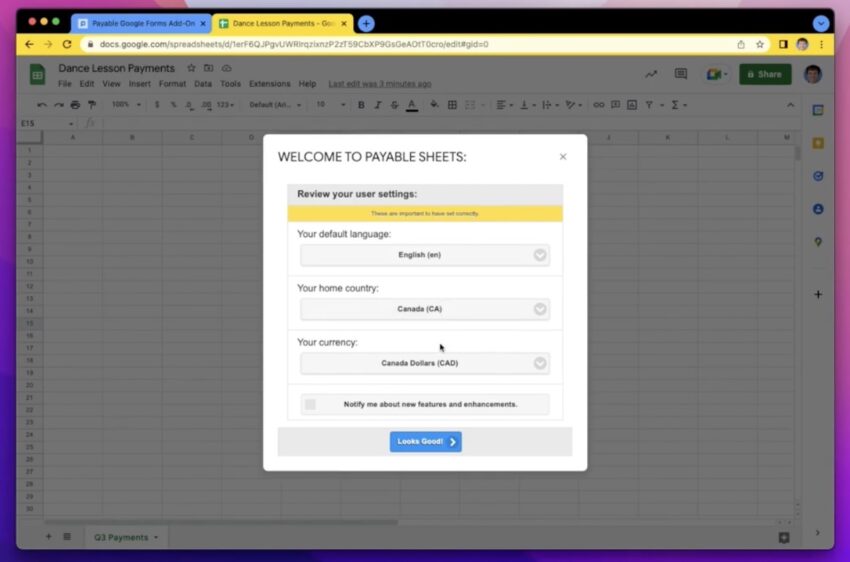Image resolution: width=850 pixels, height=562 pixels.
Task: Click the insert chart icon
Action: [x=632, y=105]
